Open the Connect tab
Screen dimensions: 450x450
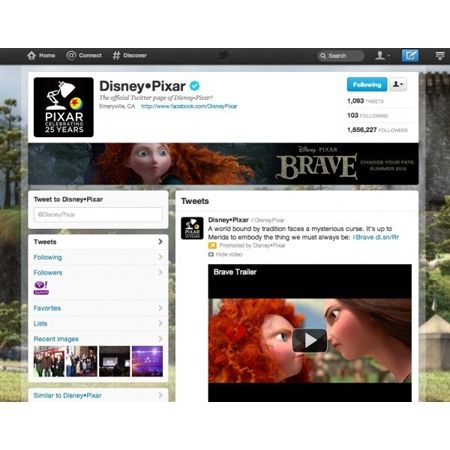tap(84, 56)
